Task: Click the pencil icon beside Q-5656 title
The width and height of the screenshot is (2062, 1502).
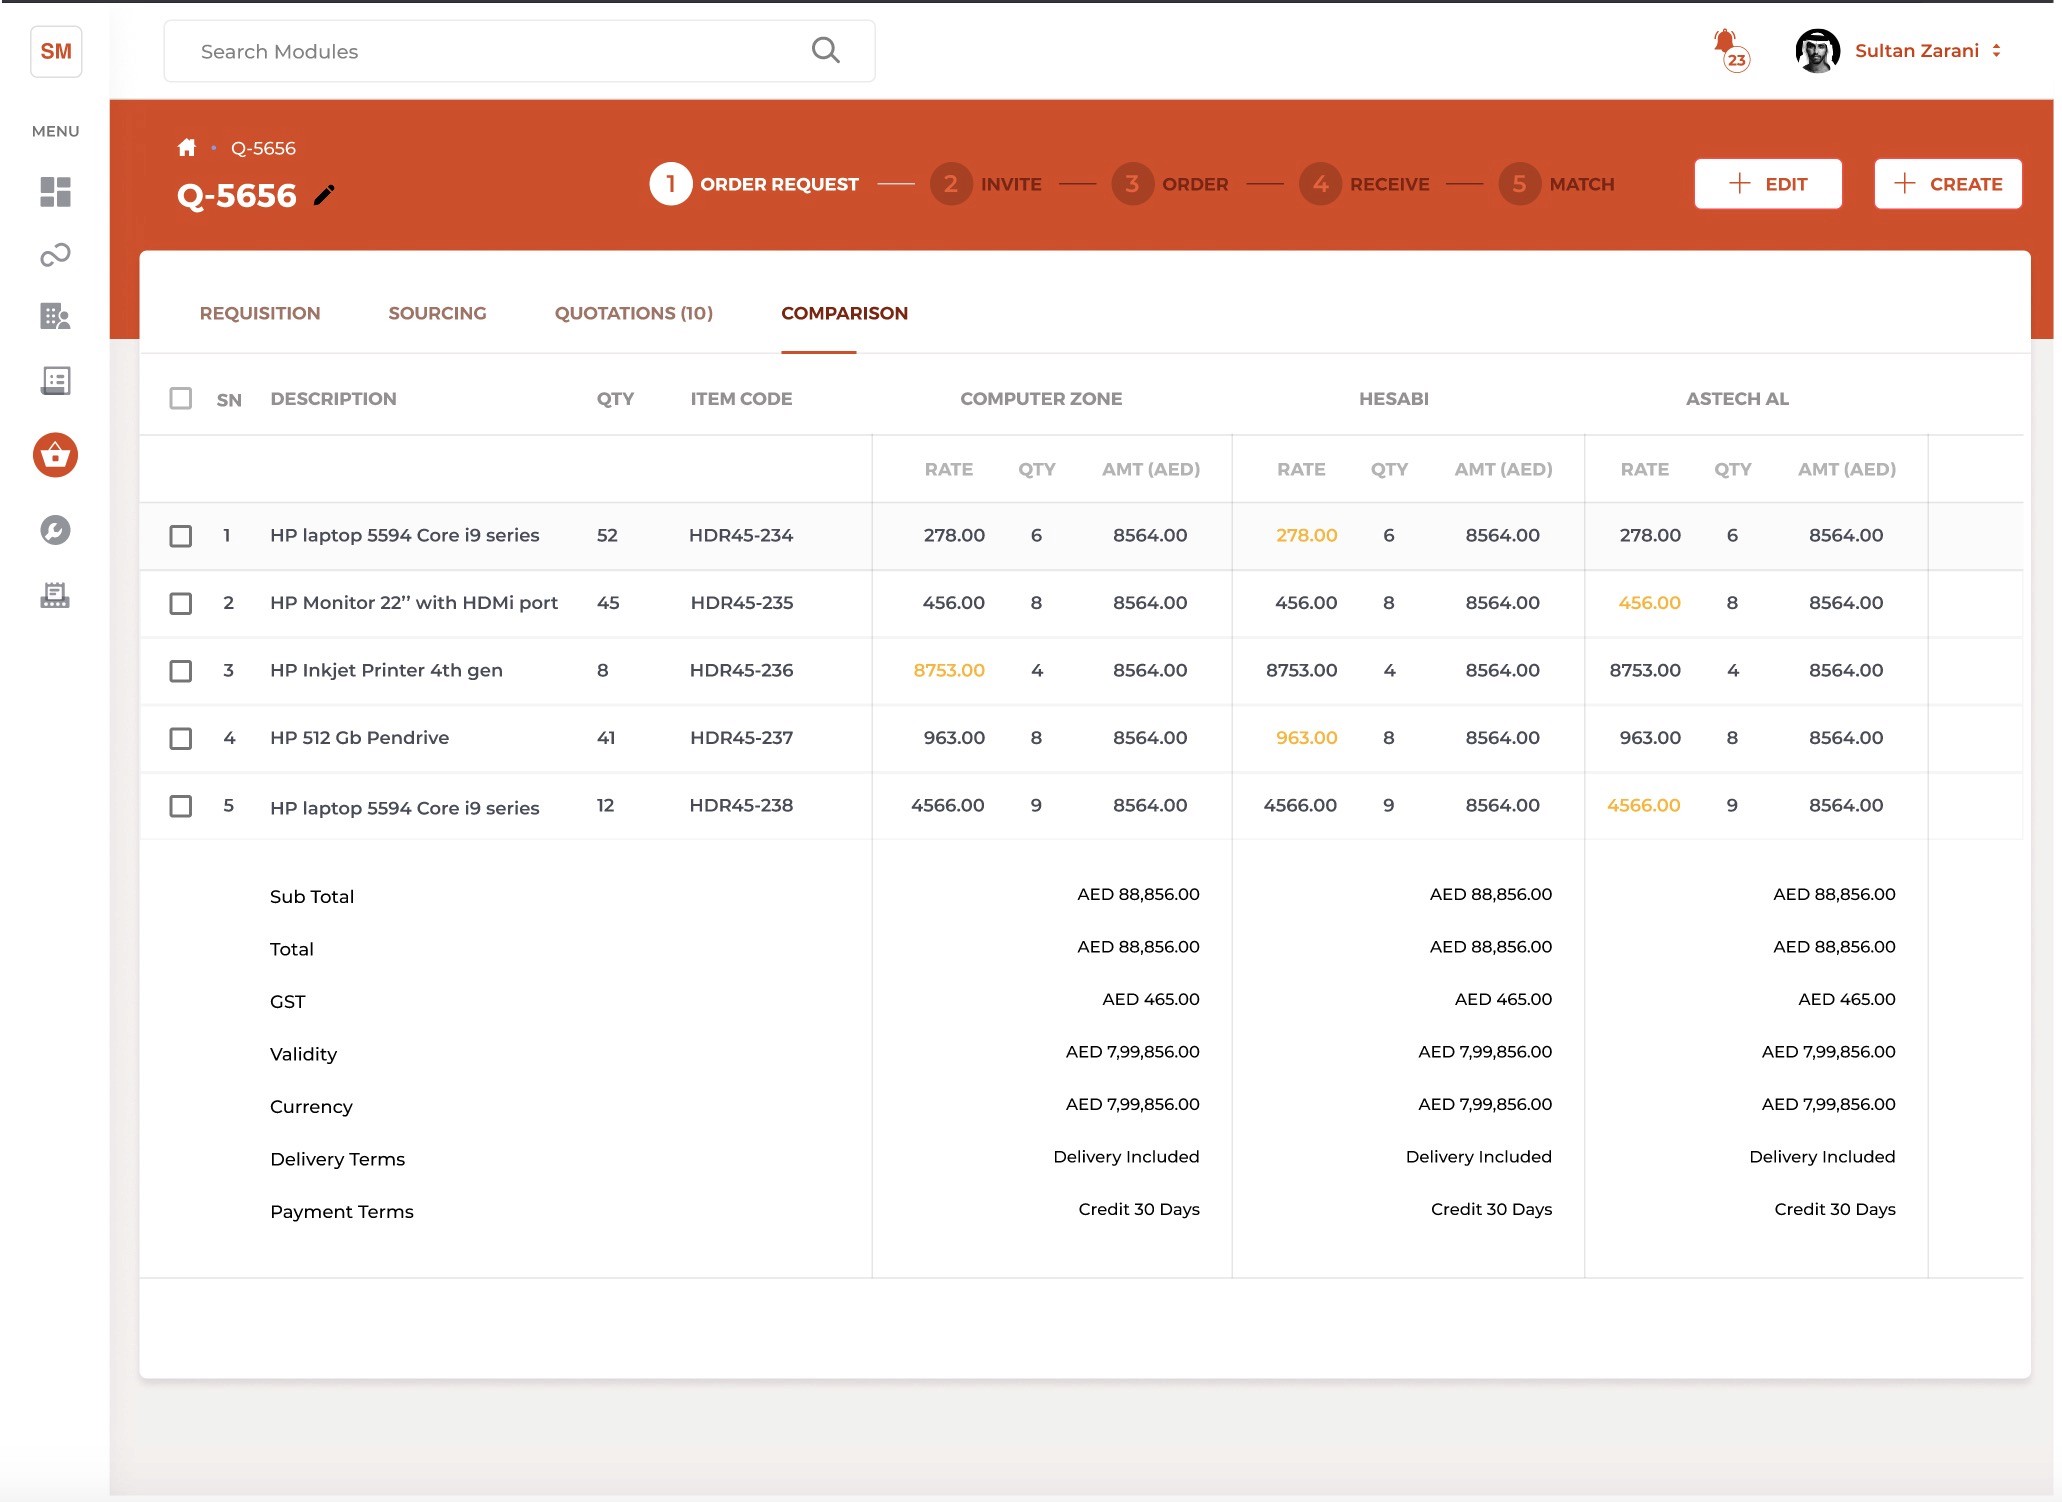Action: point(324,195)
